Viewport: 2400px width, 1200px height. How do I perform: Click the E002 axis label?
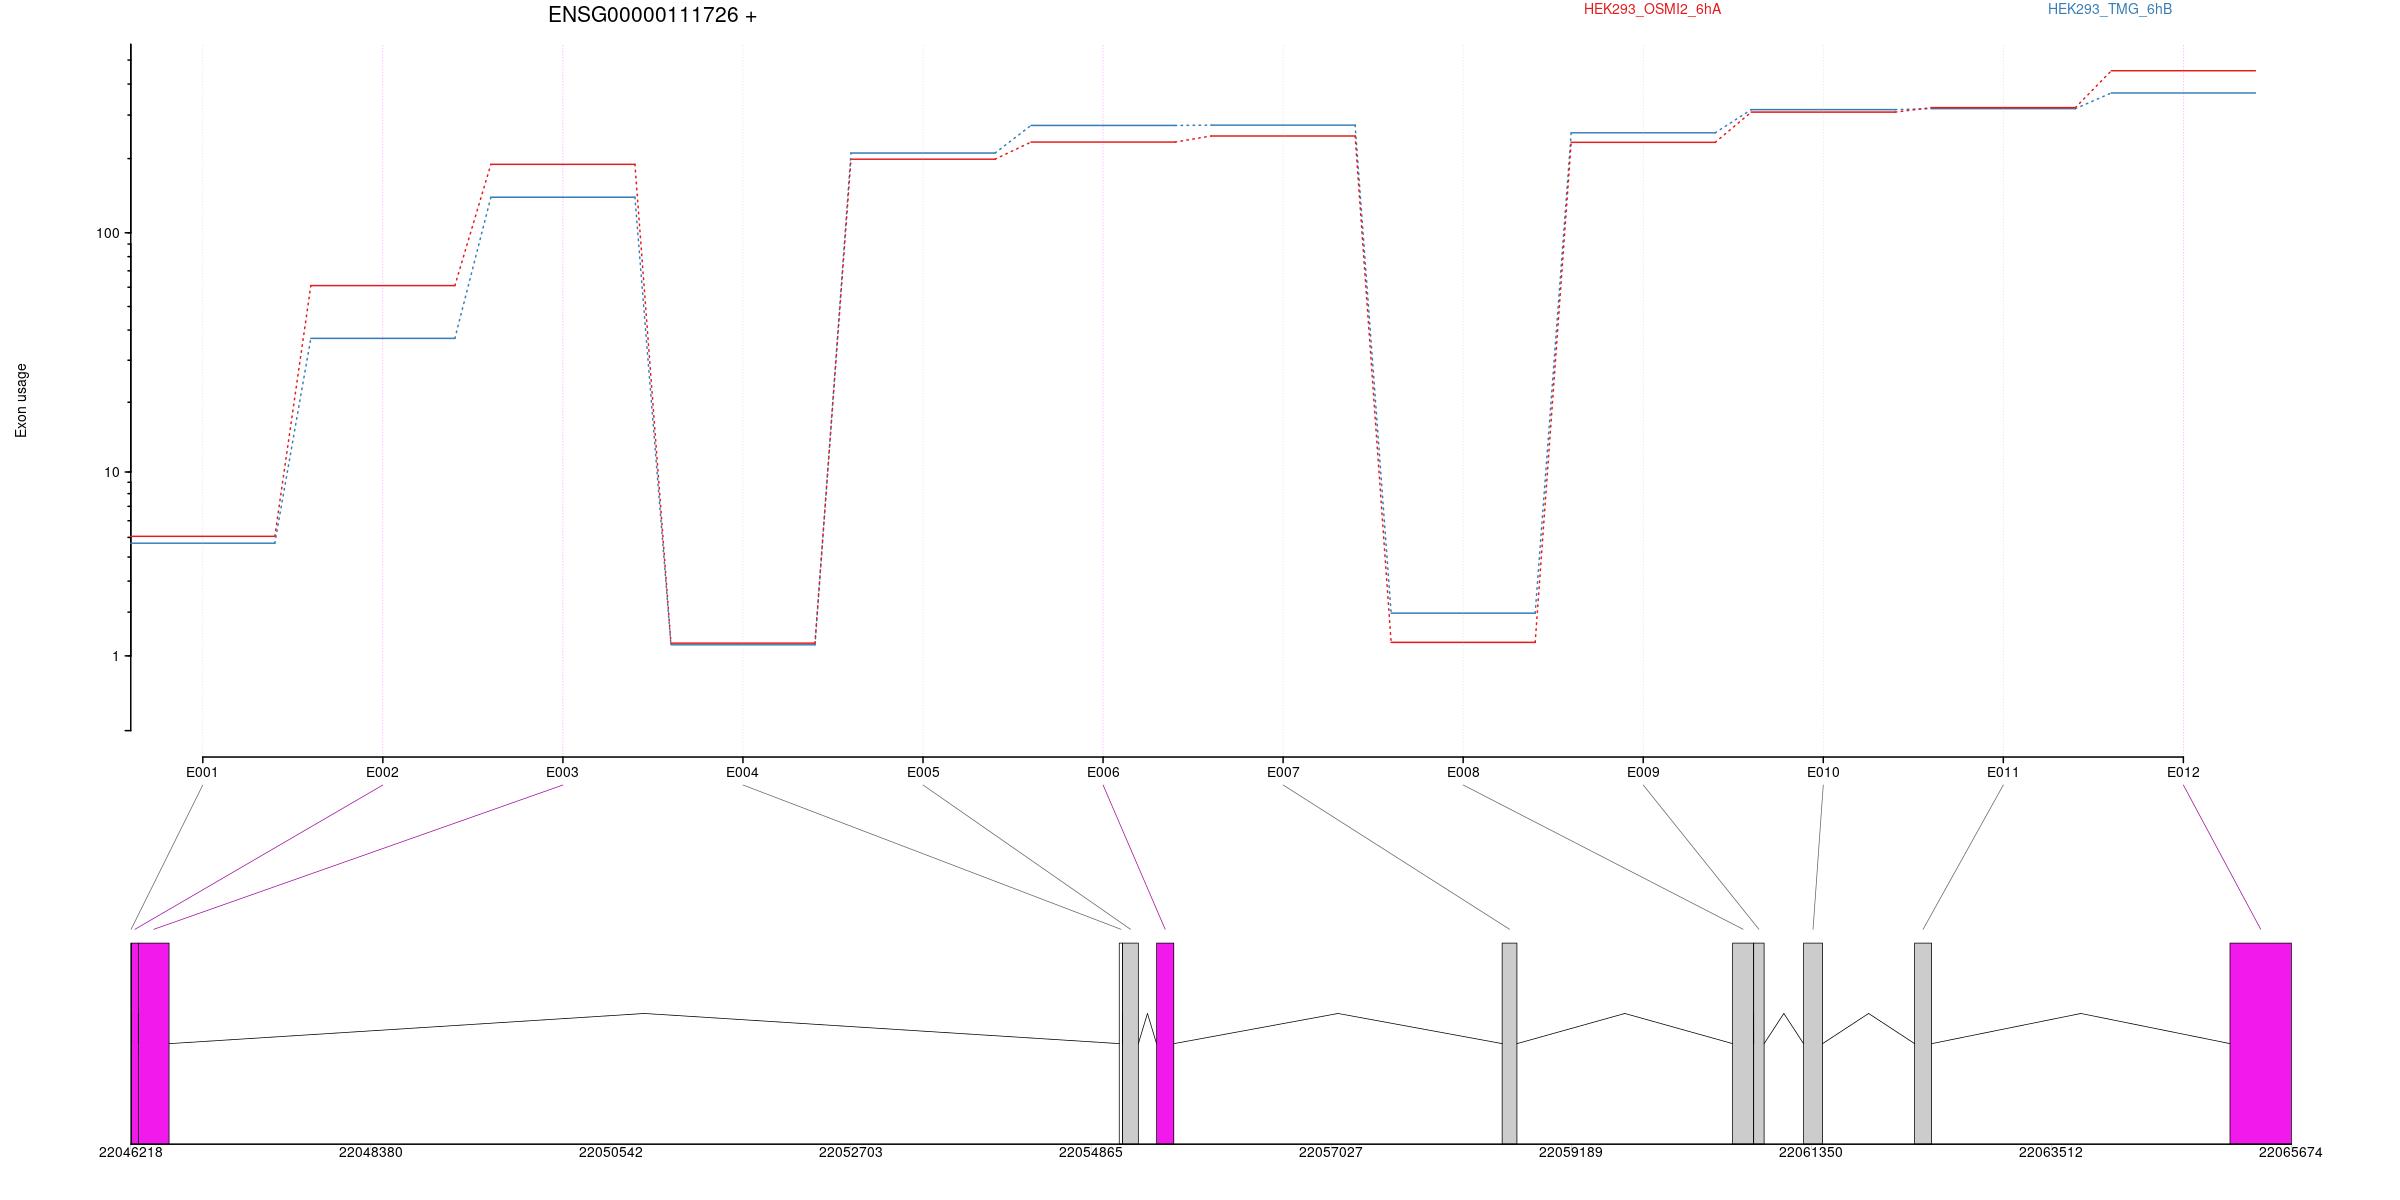tap(382, 772)
